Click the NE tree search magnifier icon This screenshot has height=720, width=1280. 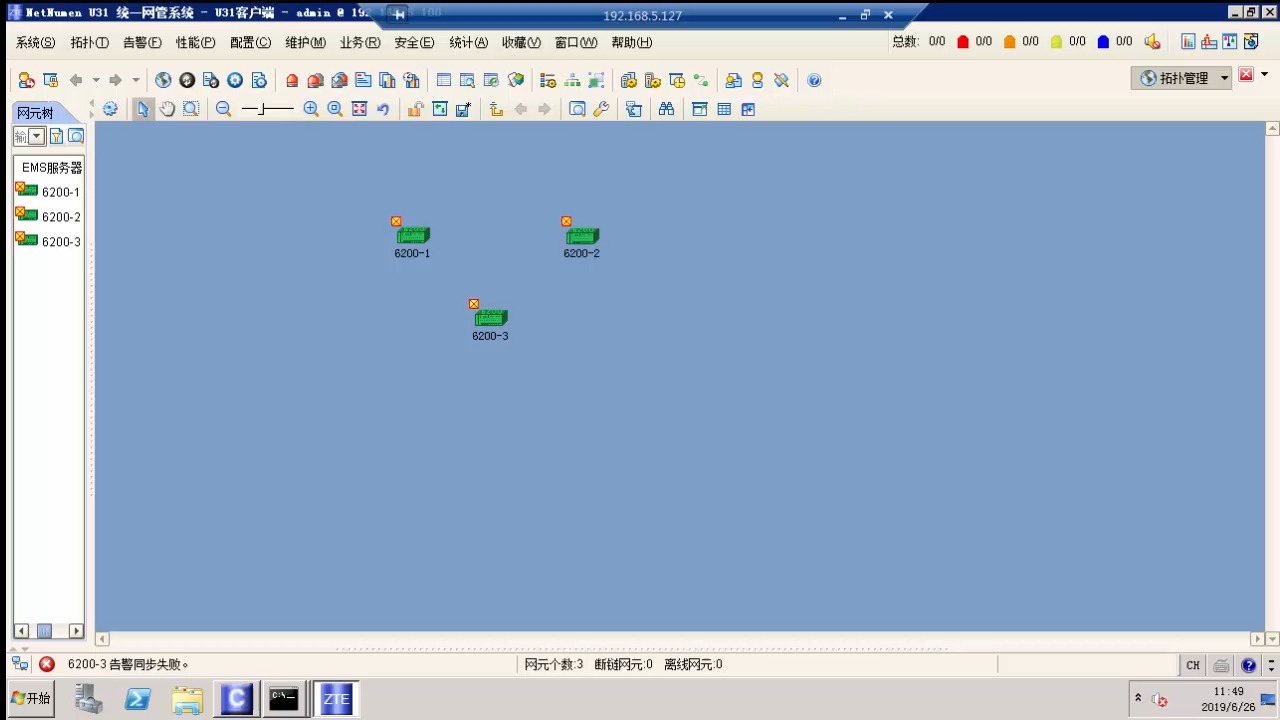tap(75, 136)
